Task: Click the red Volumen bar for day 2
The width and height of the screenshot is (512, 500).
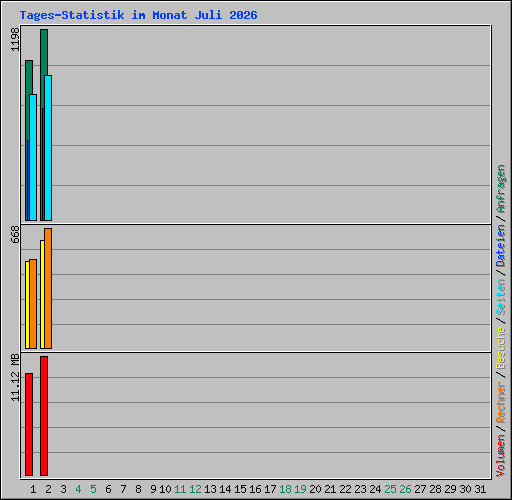Action: 44,416
